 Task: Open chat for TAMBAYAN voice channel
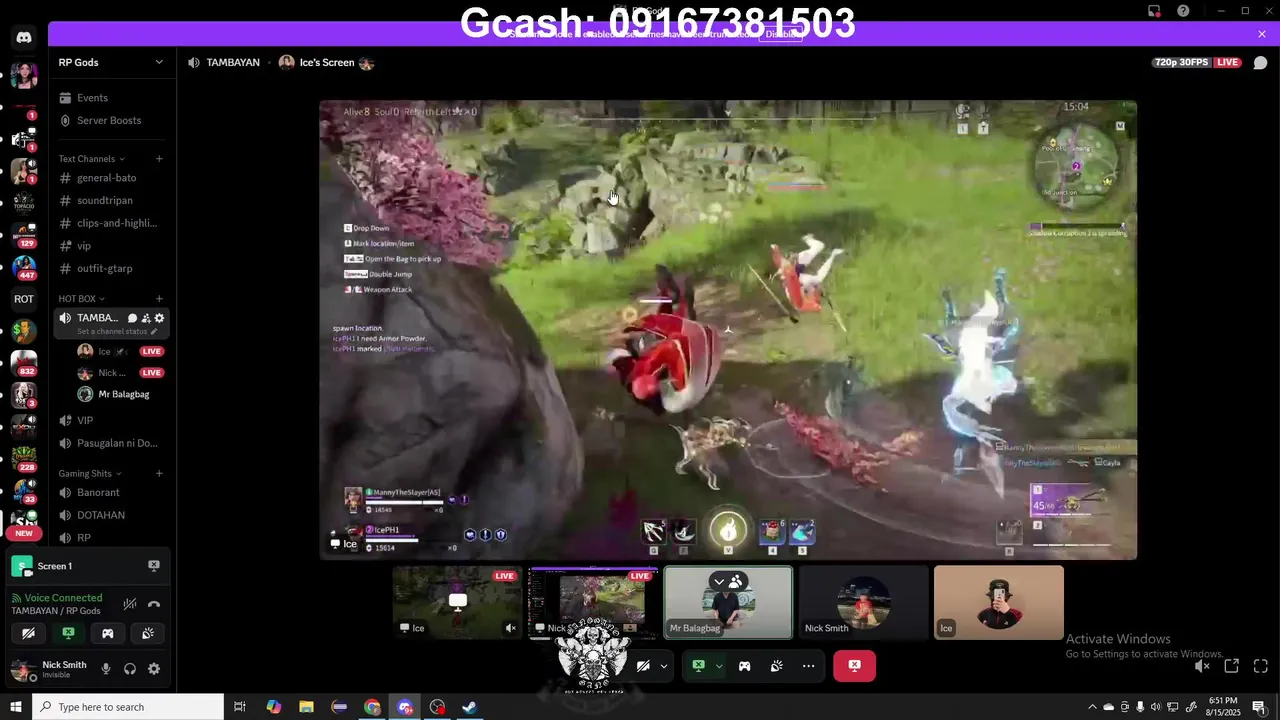(132, 318)
